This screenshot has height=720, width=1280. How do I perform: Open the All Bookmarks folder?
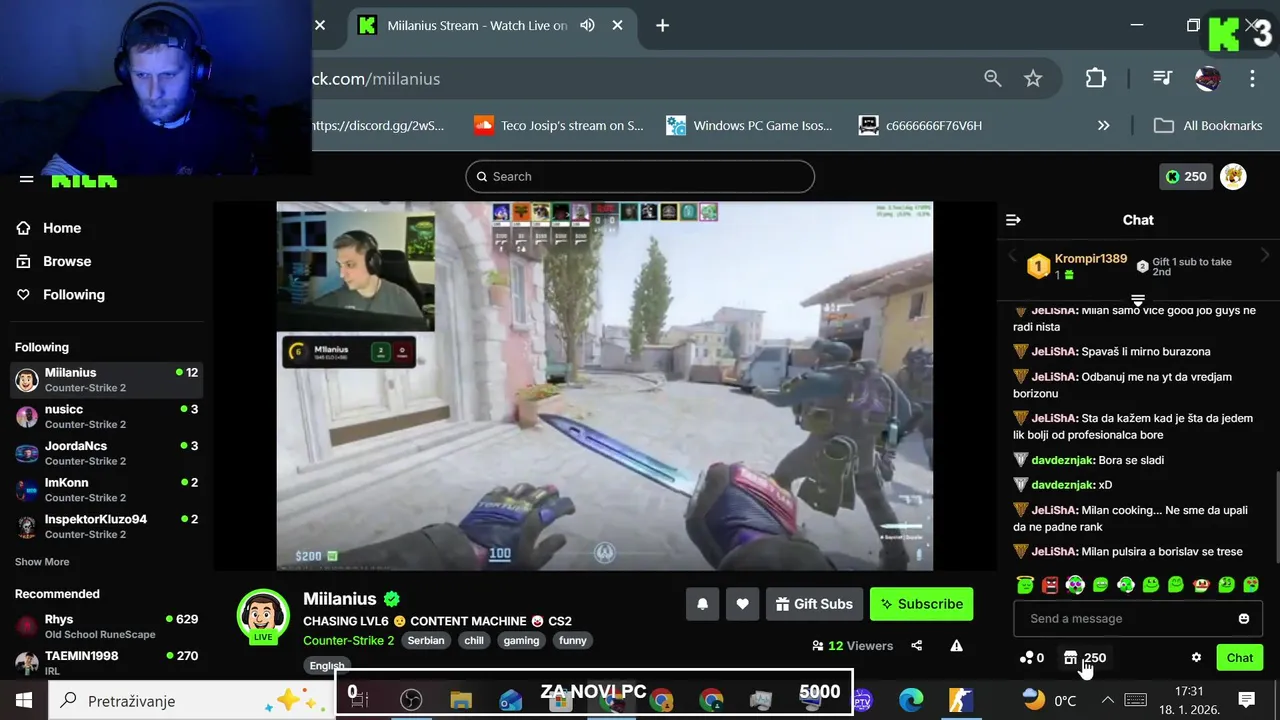click(1208, 125)
